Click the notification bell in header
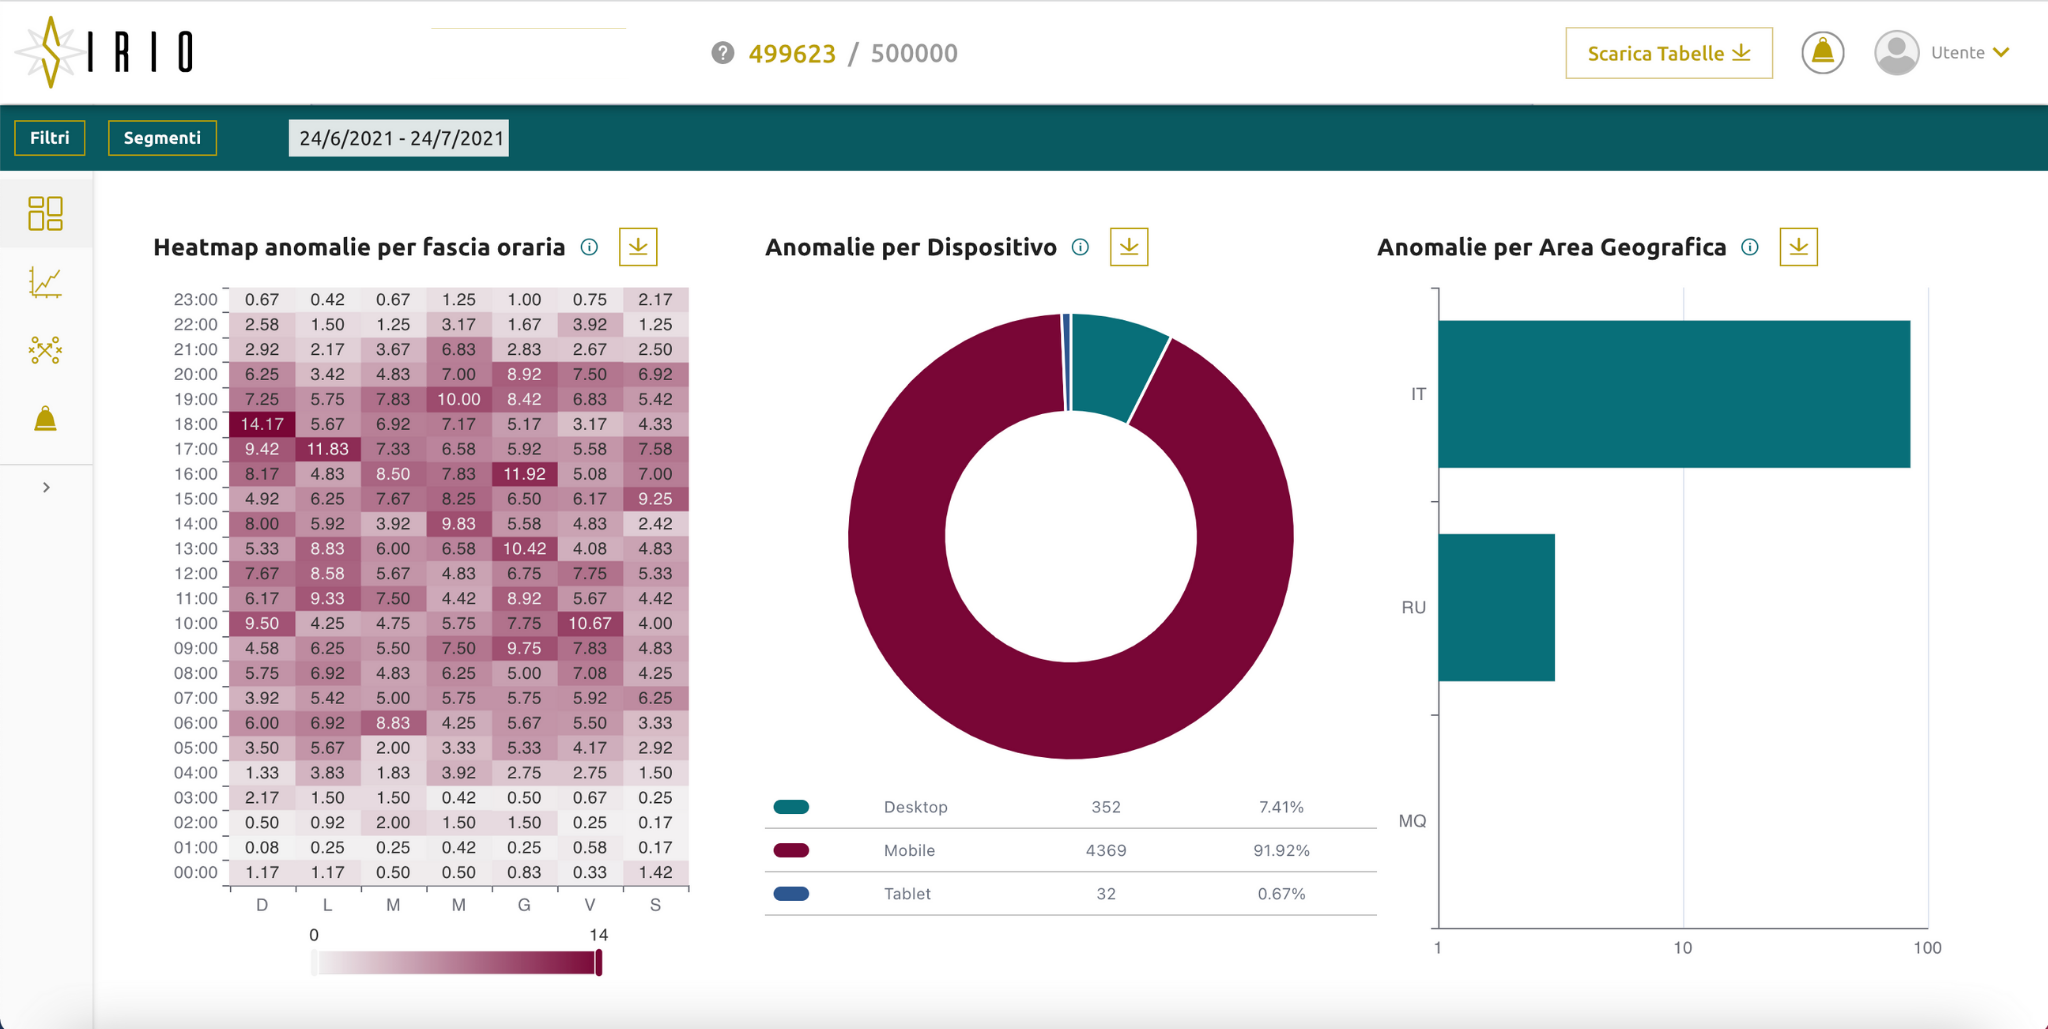Screen dimensions: 2048x1029 coord(1822,53)
